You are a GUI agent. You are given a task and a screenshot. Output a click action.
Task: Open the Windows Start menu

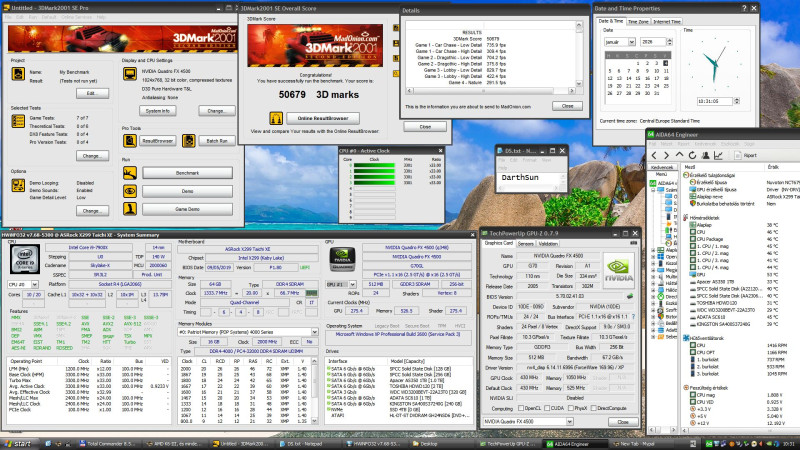click(x=20, y=442)
